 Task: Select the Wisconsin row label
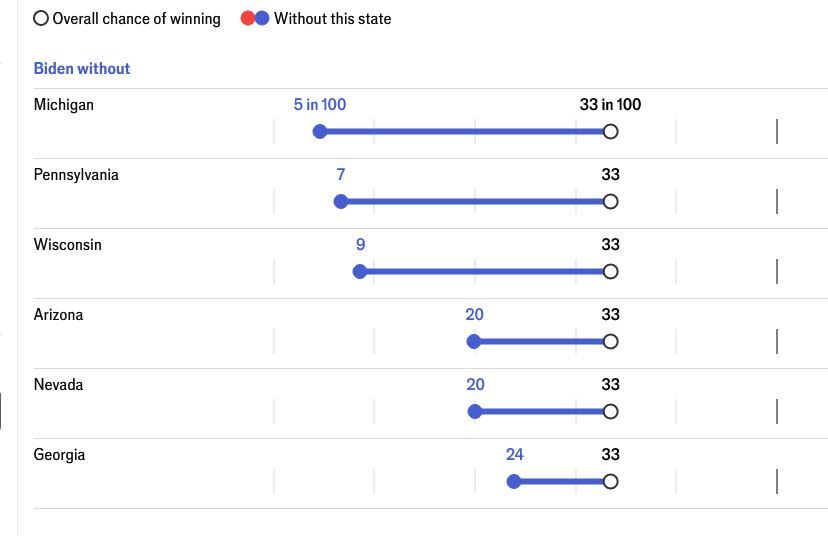pyautogui.click(x=68, y=244)
